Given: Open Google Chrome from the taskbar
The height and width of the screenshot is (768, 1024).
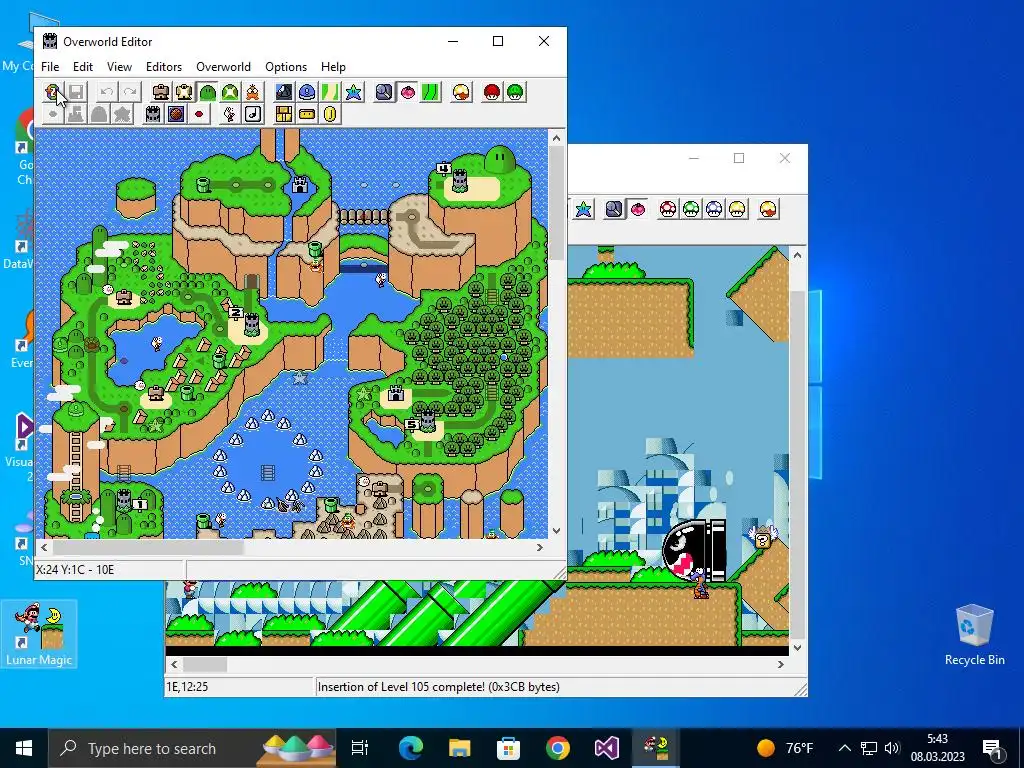Looking at the screenshot, I should tap(558, 748).
